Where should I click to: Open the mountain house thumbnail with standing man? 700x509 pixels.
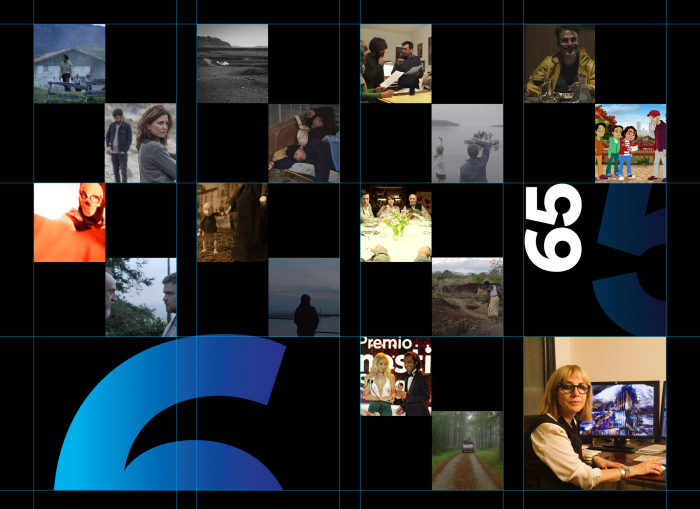69,63
